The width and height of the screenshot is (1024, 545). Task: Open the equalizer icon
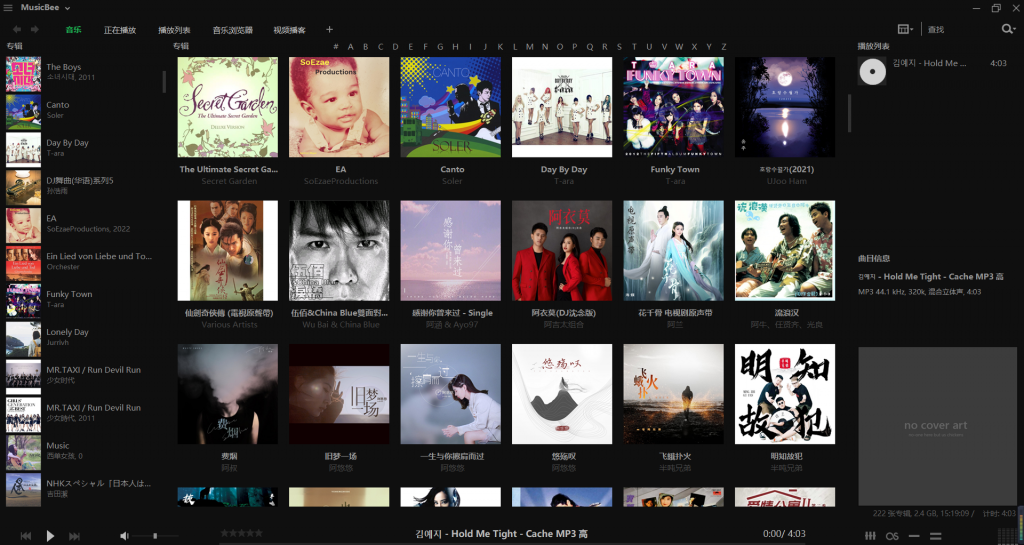coord(870,536)
